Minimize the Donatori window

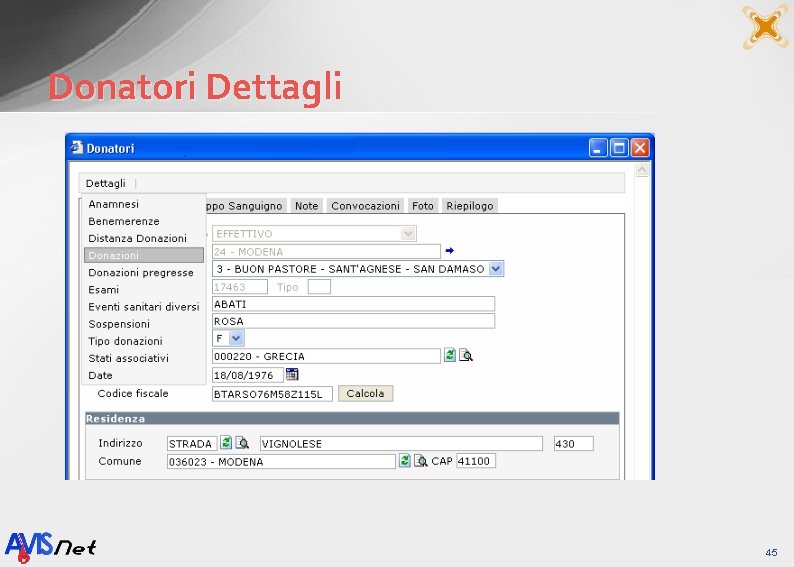tap(598, 148)
